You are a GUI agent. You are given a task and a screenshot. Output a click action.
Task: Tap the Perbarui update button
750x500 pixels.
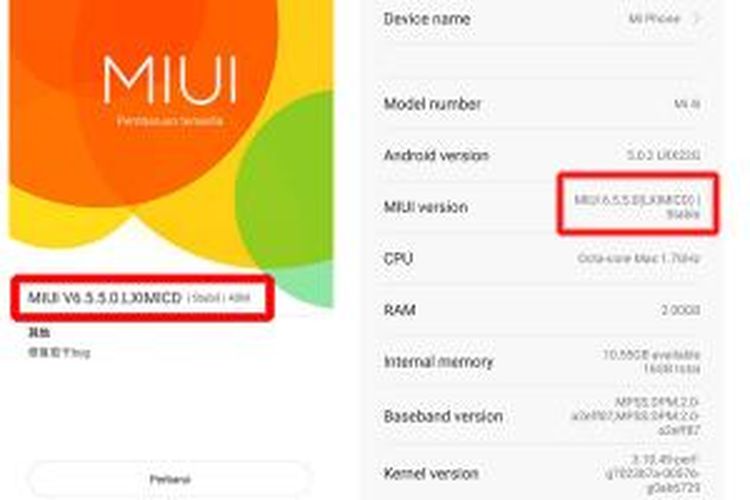pos(170,479)
